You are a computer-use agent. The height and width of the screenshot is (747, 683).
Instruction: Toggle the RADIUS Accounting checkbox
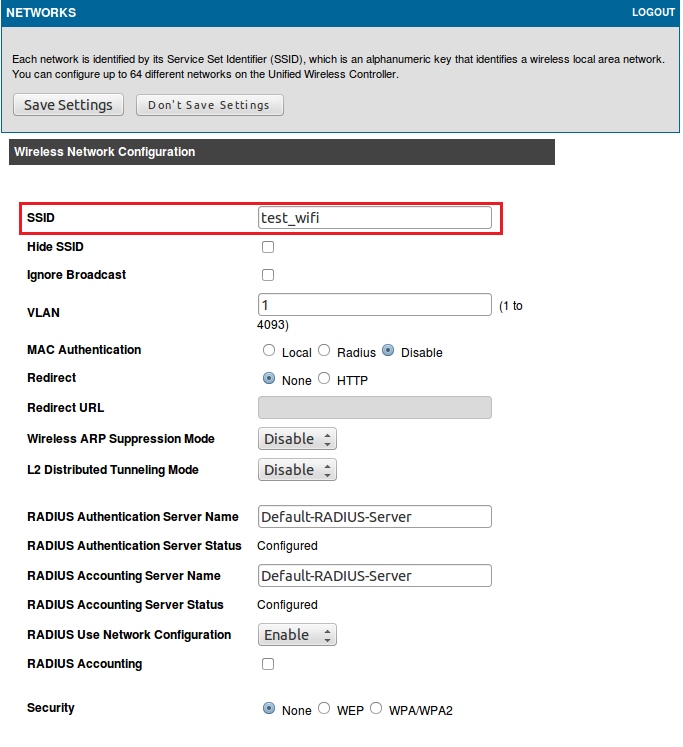click(268, 664)
